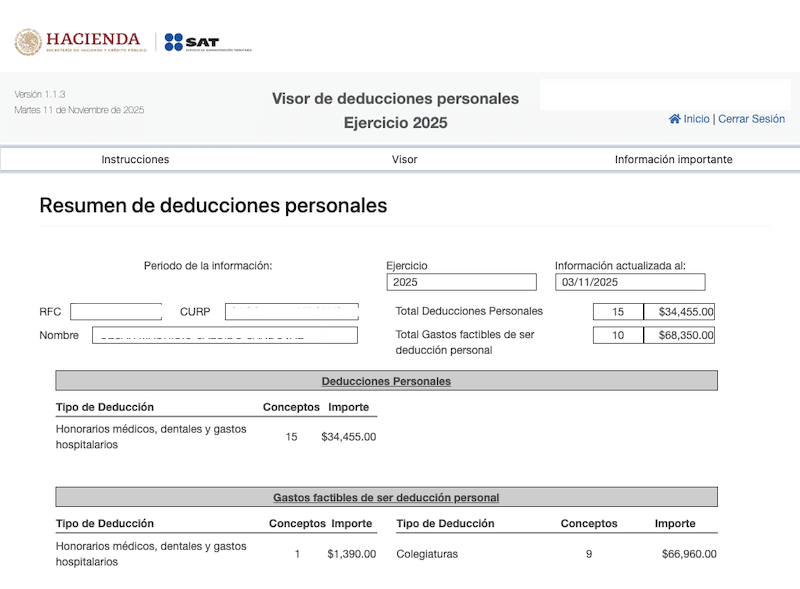Open the Información importante tab
This screenshot has width=800, height=589.
pos(675,159)
